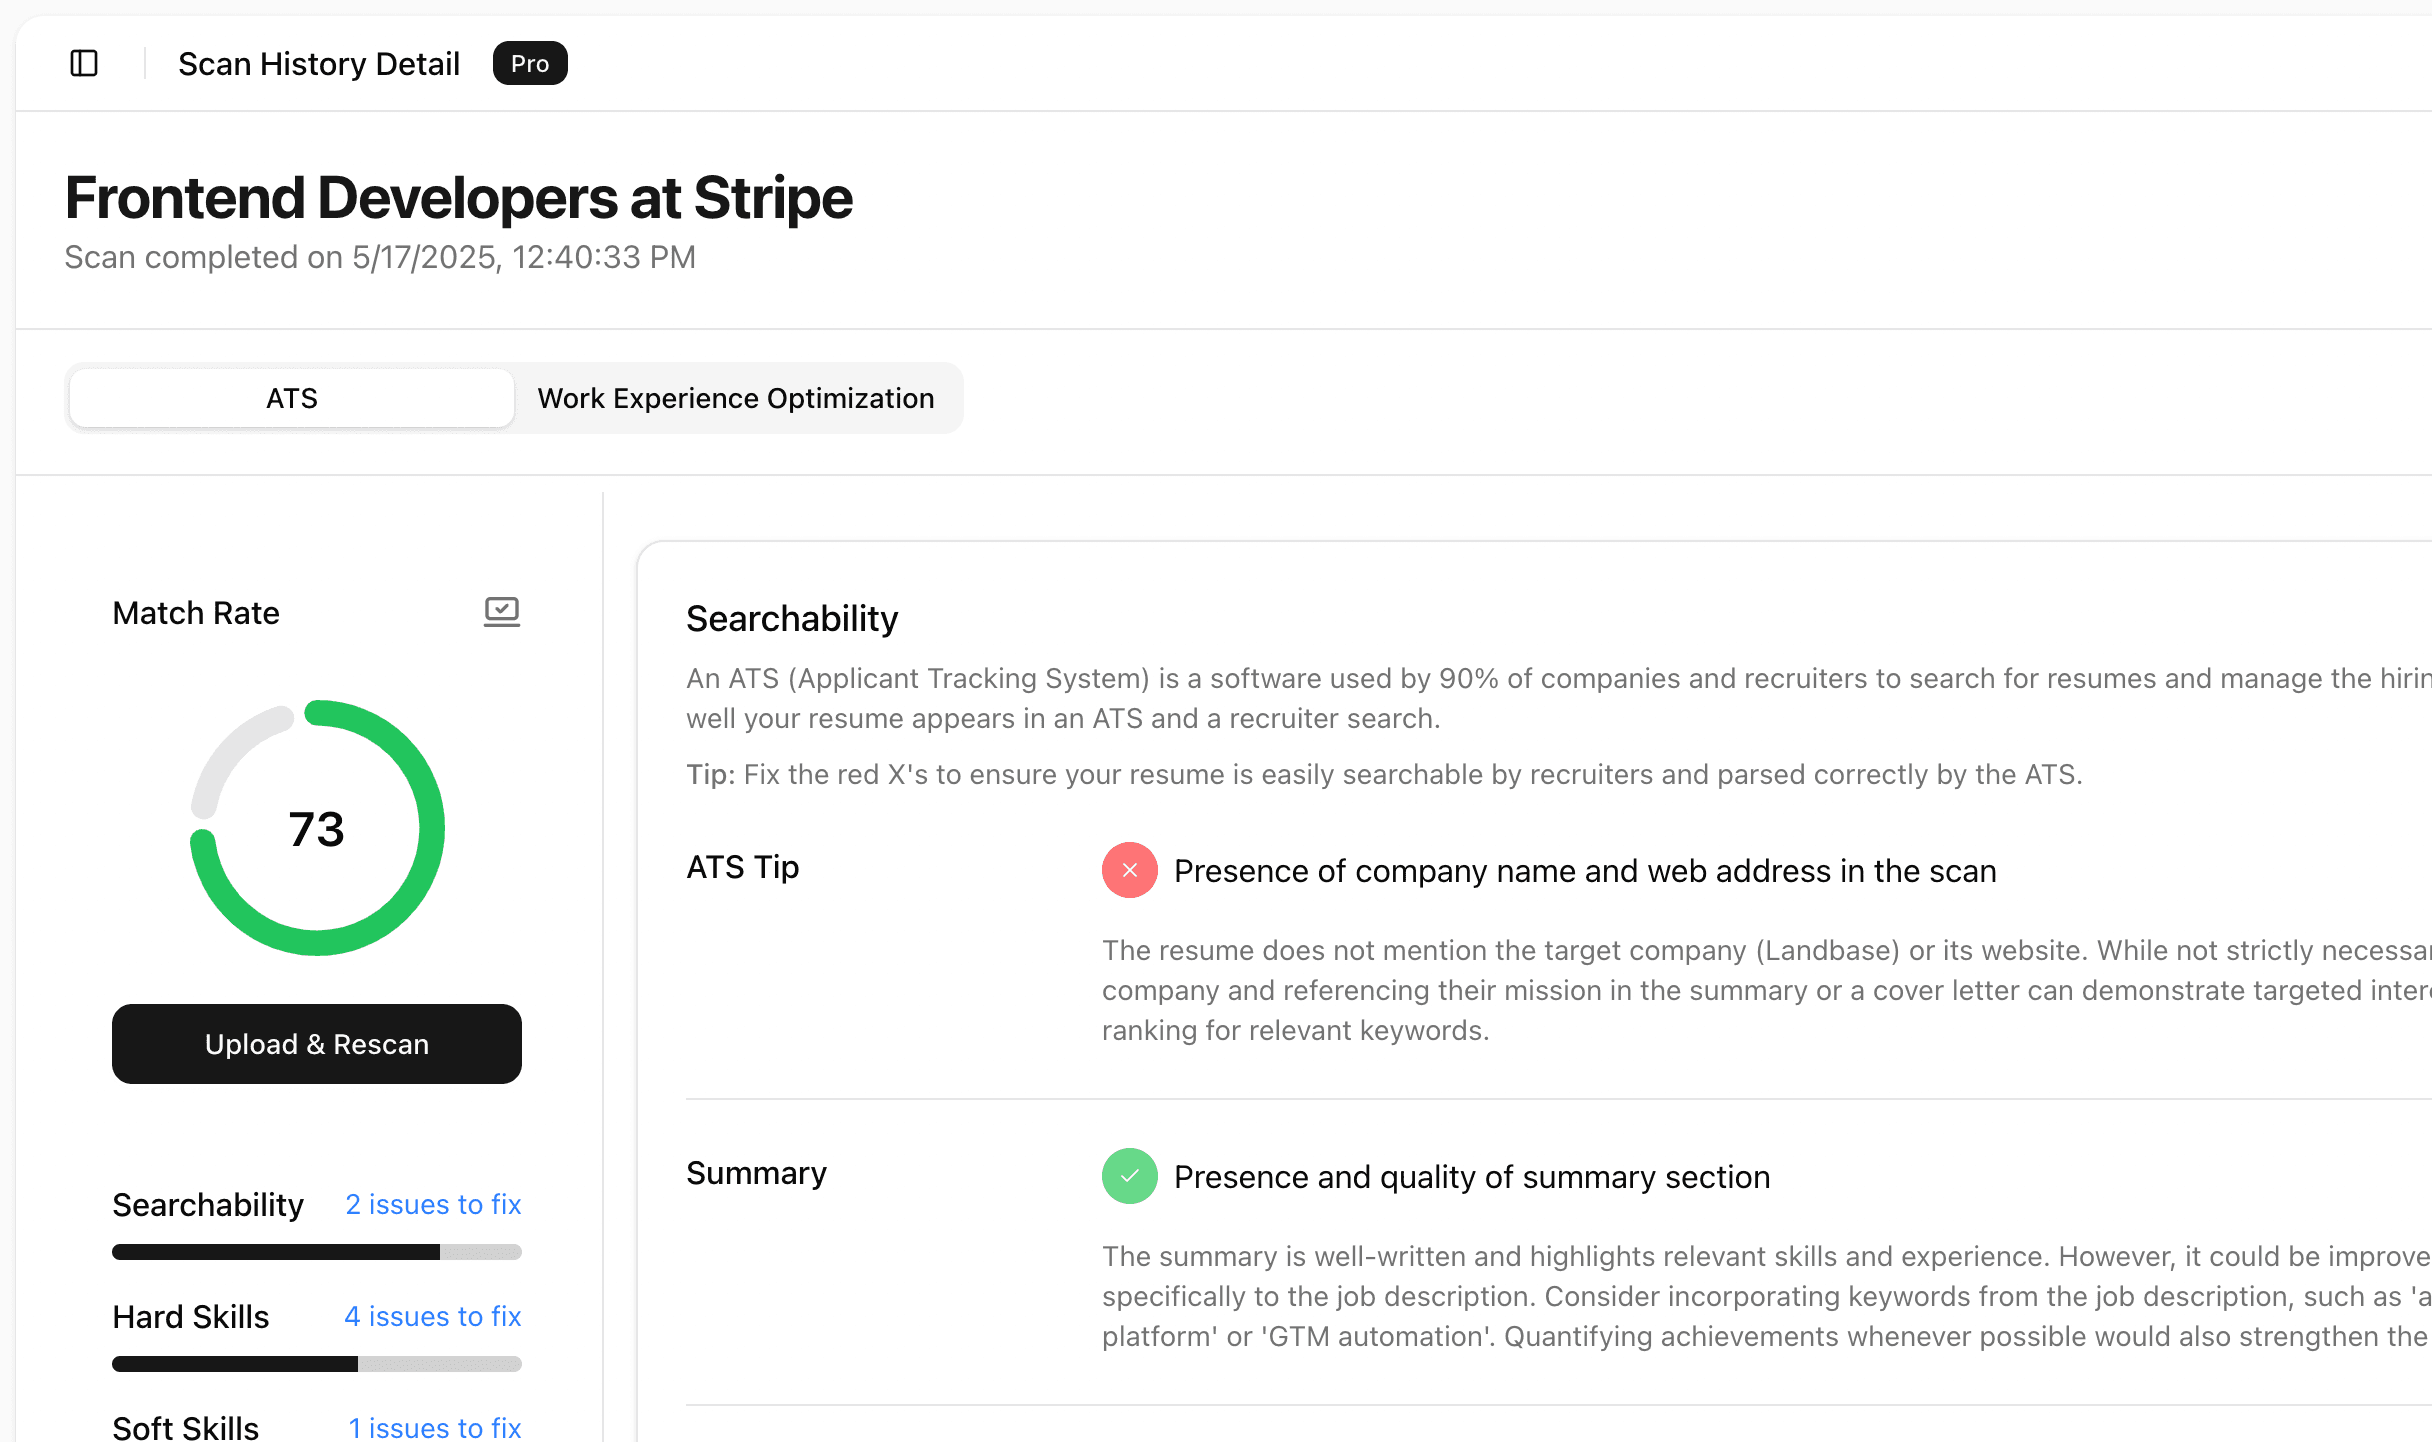Click the Pro badge
Image resolution: width=2432 pixels, height=1442 pixels.
click(529, 64)
